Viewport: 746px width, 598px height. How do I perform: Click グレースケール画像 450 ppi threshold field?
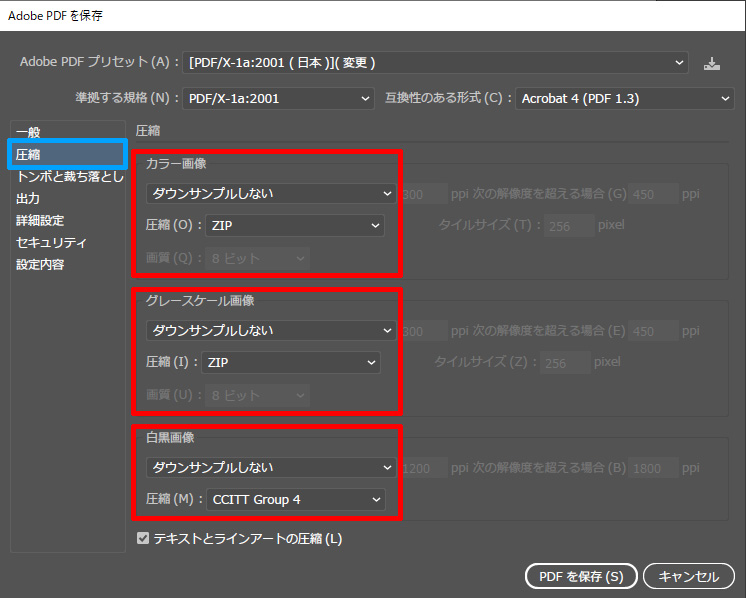[x=653, y=331]
